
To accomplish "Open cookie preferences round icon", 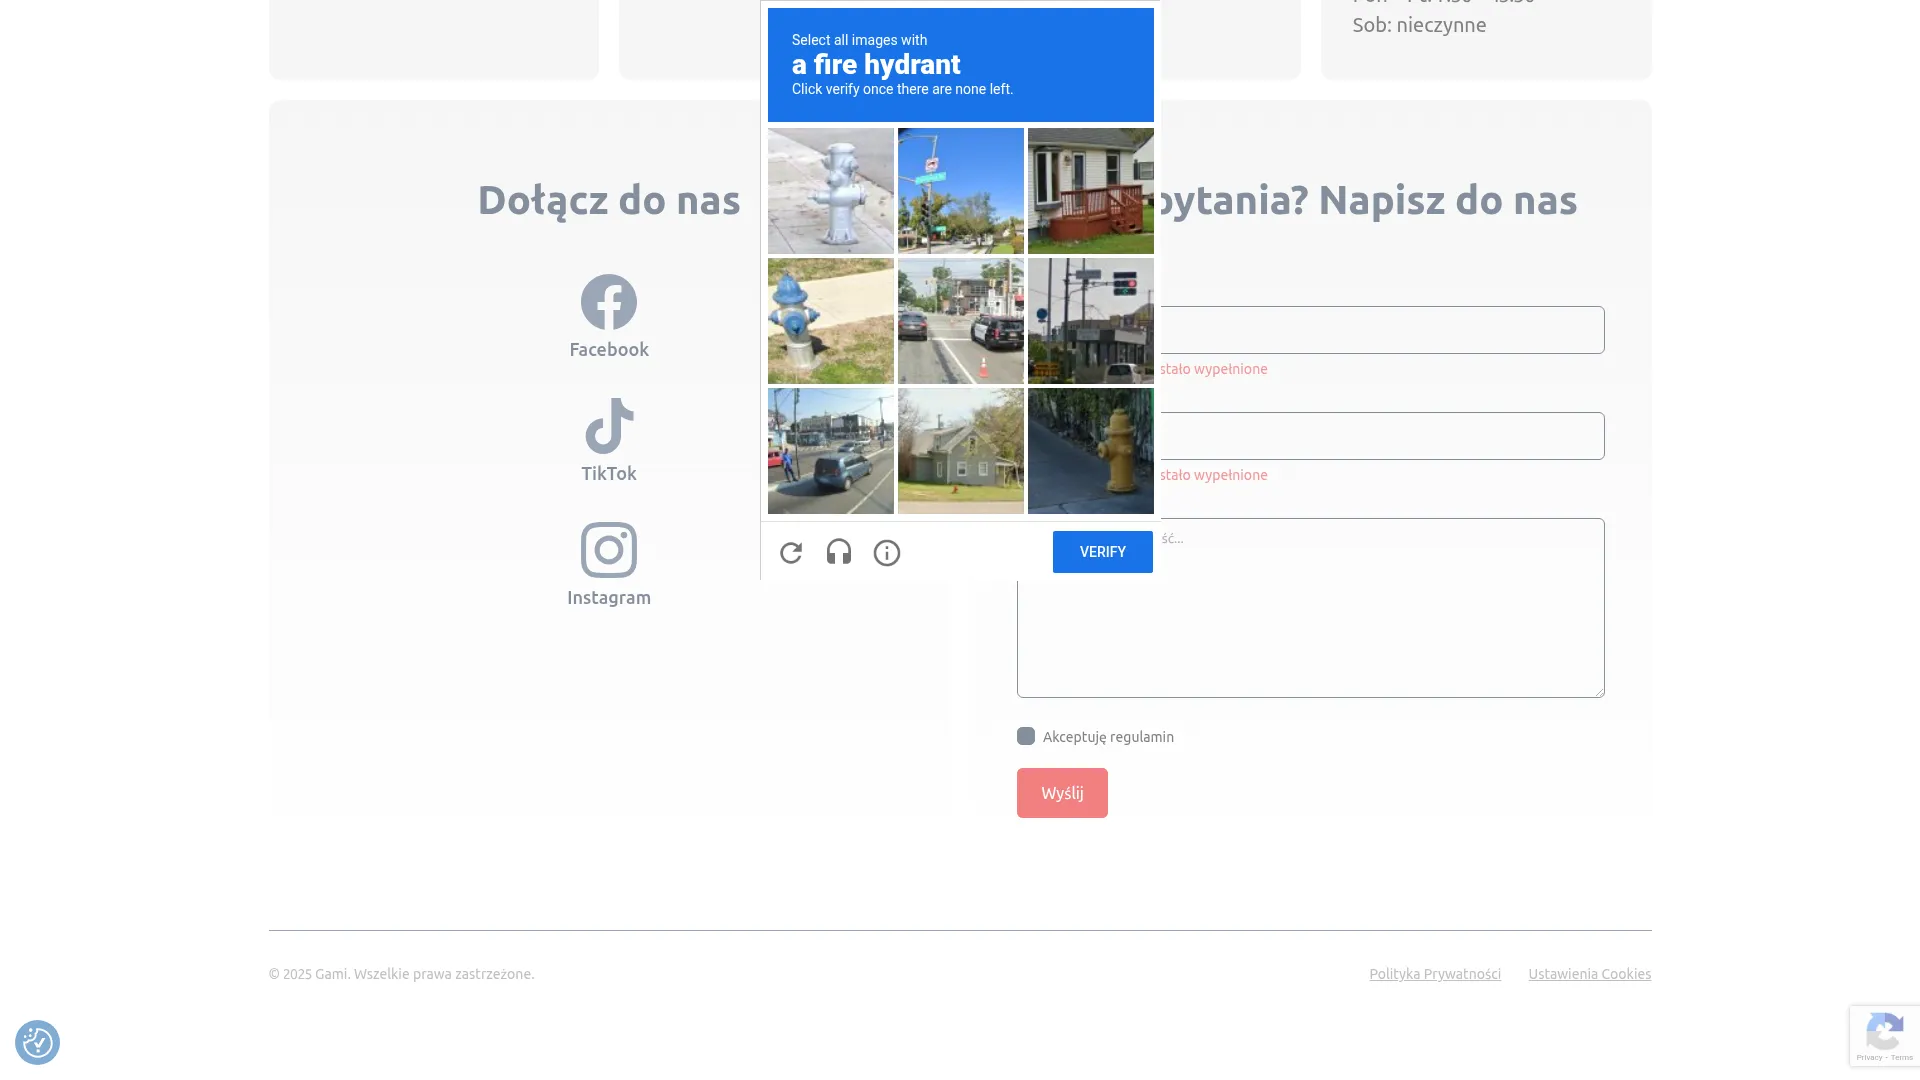I will (x=37, y=1042).
